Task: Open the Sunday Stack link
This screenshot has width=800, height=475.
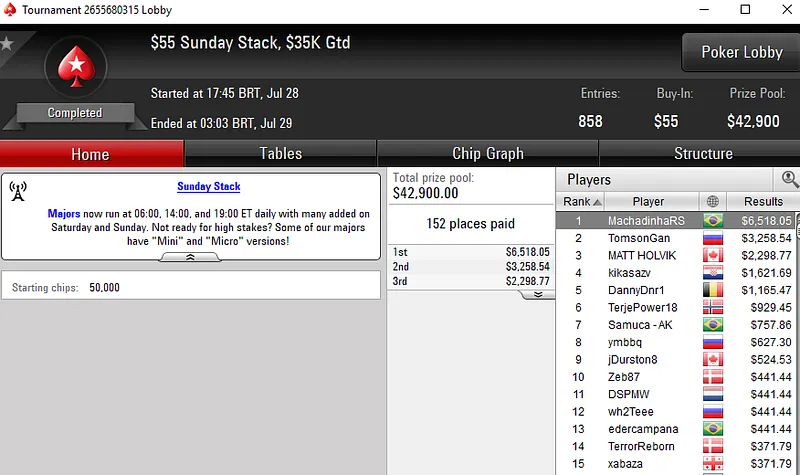Action: pyautogui.click(x=208, y=187)
